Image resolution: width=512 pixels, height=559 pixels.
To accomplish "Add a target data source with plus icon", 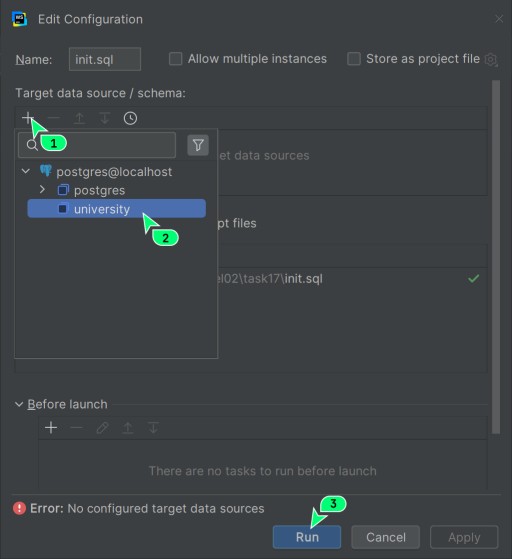I will click(27, 118).
